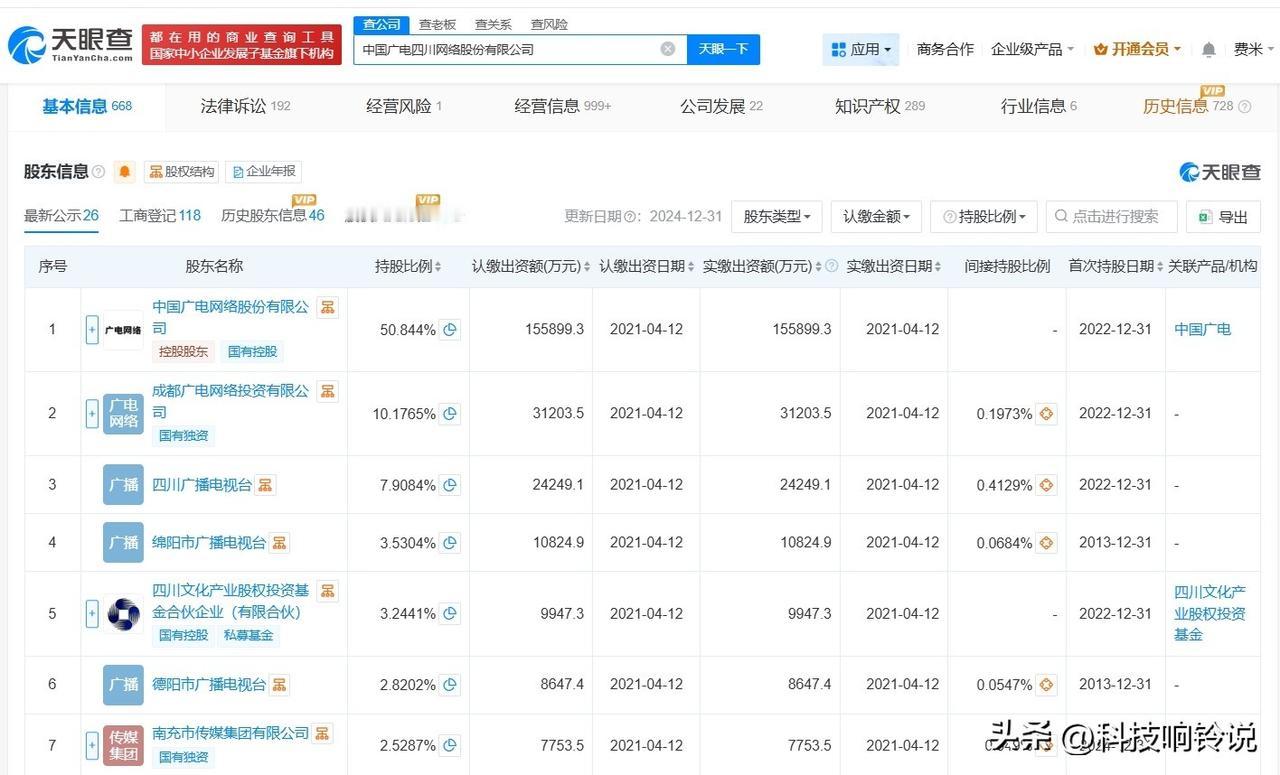Click pie chart icon next to 3.2441%
The height and width of the screenshot is (775, 1280).
450,613
